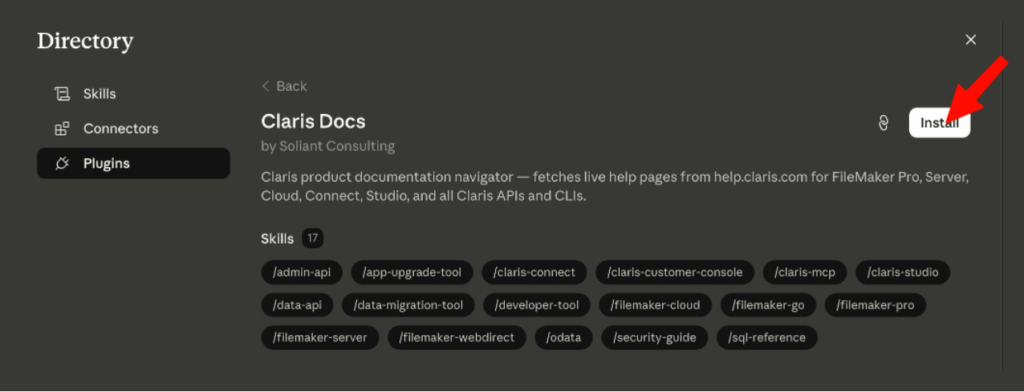
Task: Copy plugin link via chain icon
Action: (x=884, y=123)
